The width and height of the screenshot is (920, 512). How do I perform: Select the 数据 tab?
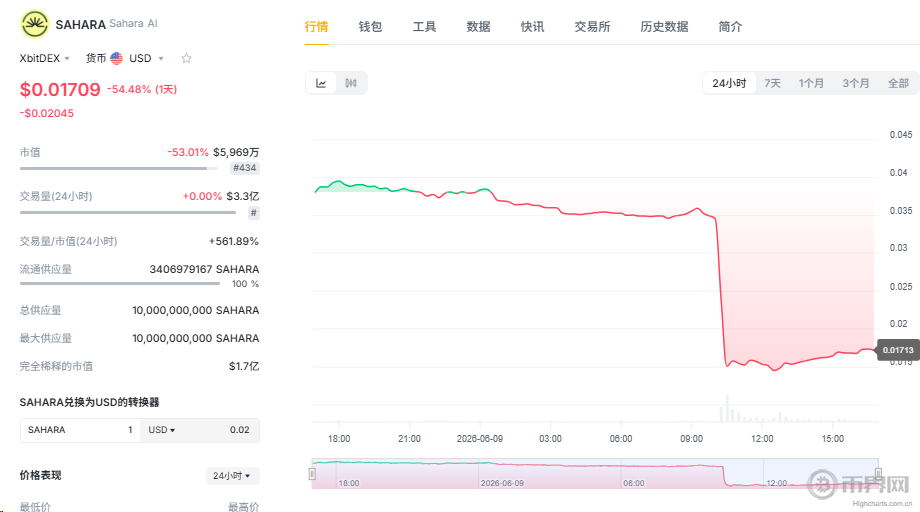[x=478, y=26]
